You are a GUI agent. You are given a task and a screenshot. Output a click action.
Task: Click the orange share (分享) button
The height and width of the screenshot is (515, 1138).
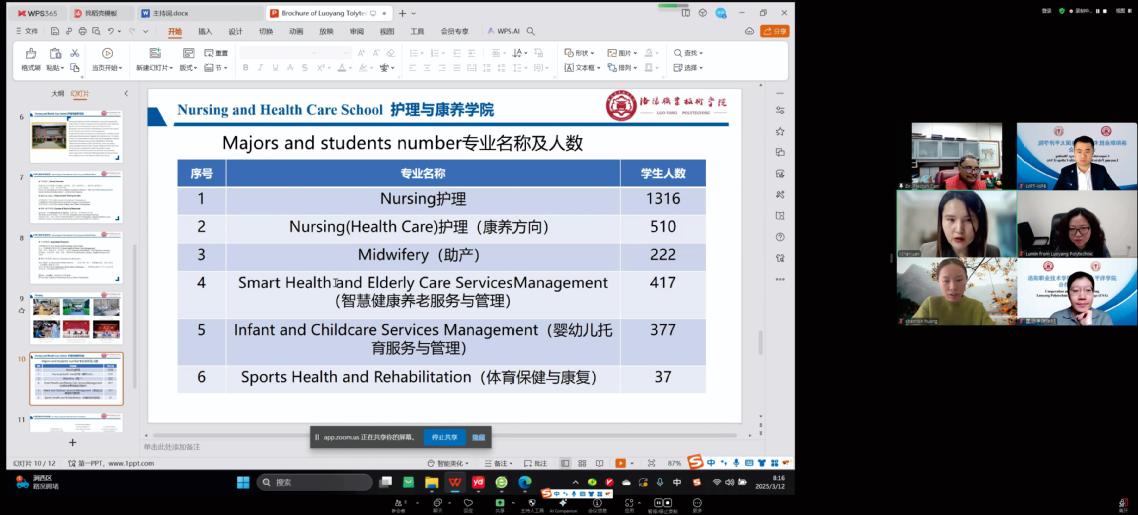[775, 31]
